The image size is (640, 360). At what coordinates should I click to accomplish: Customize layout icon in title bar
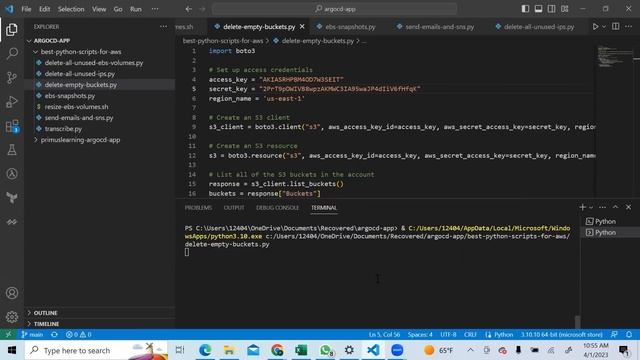pos(565,9)
